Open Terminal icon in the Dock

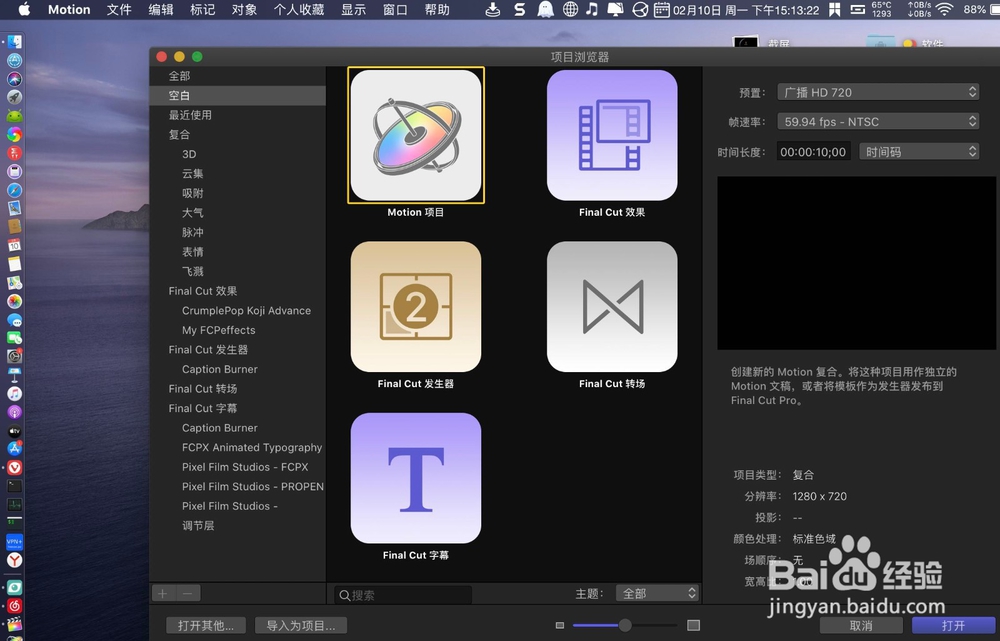coord(14,486)
